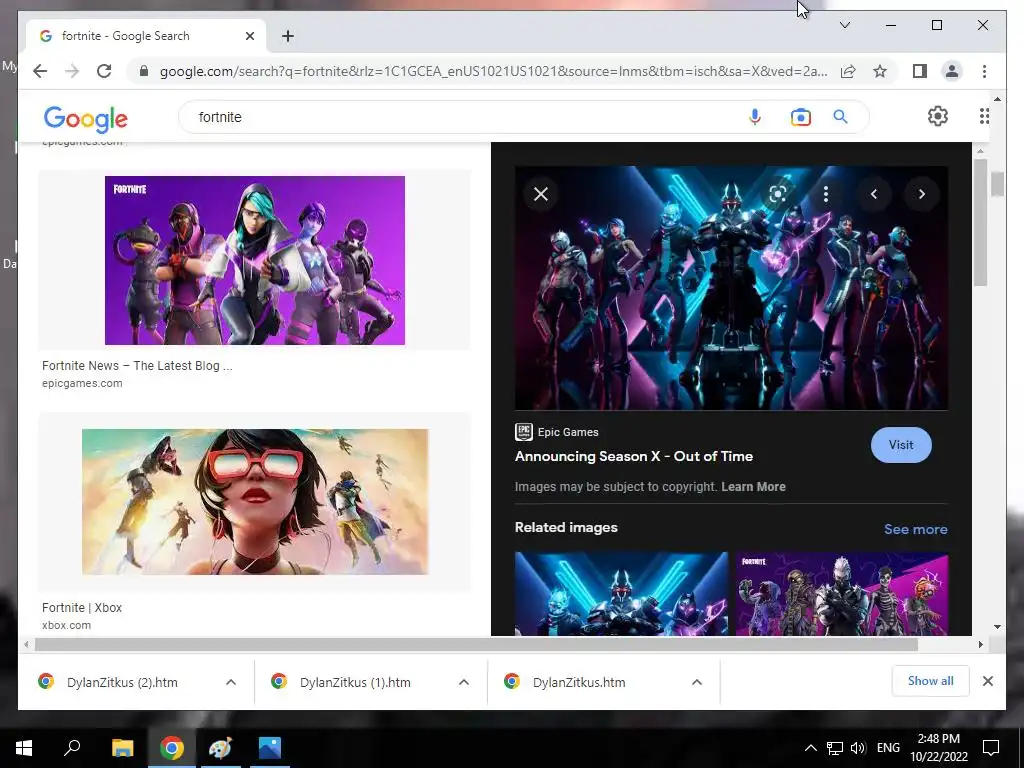Select the Fortnite News purple thumbnail
This screenshot has height=768, width=1024.
coord(255,260)
